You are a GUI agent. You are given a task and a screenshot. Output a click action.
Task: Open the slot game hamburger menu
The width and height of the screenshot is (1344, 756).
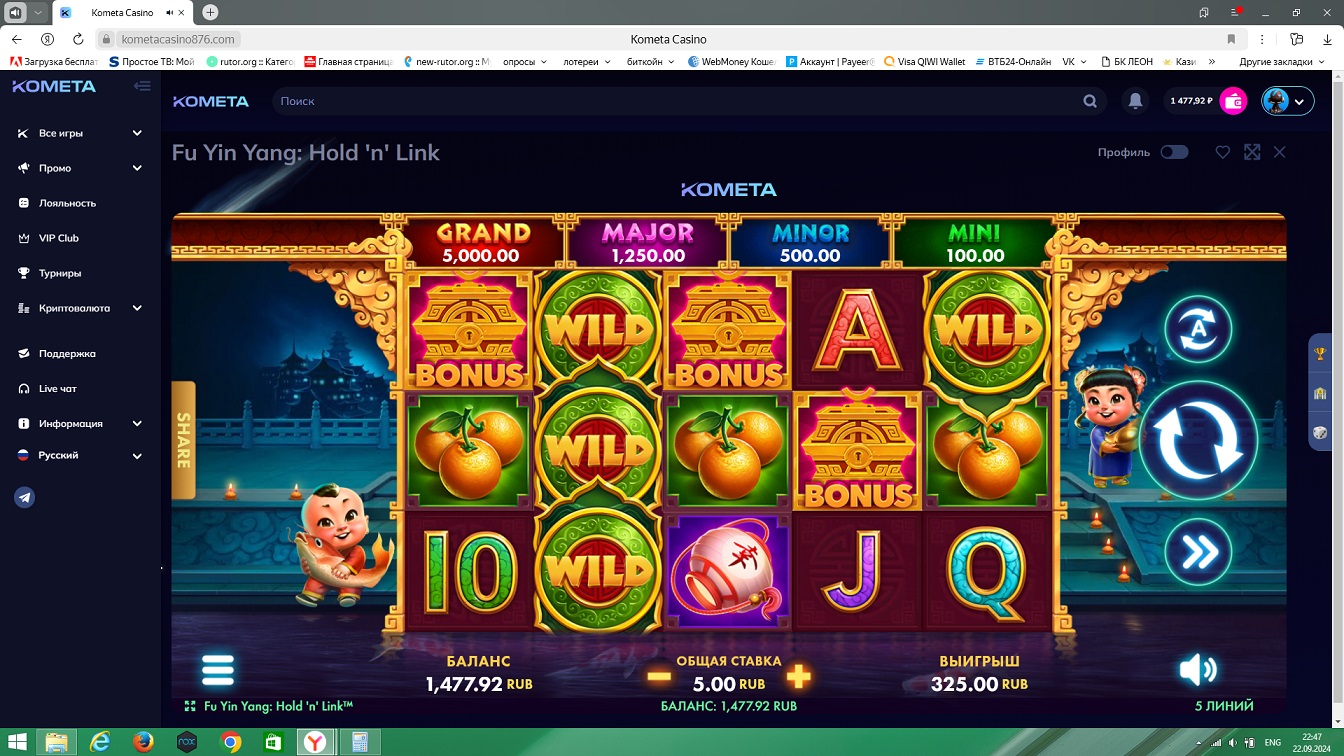coord(218,670)
